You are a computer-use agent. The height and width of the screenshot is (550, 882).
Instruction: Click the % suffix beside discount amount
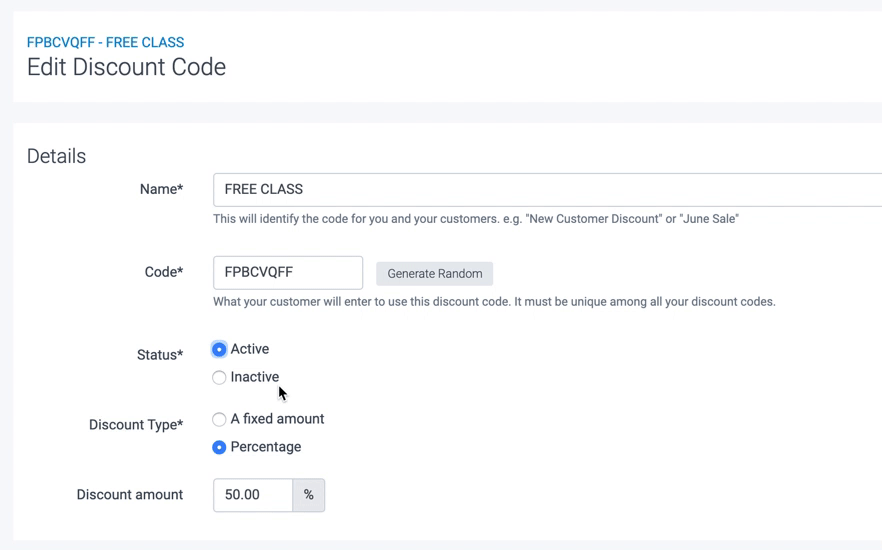[309, 495]
